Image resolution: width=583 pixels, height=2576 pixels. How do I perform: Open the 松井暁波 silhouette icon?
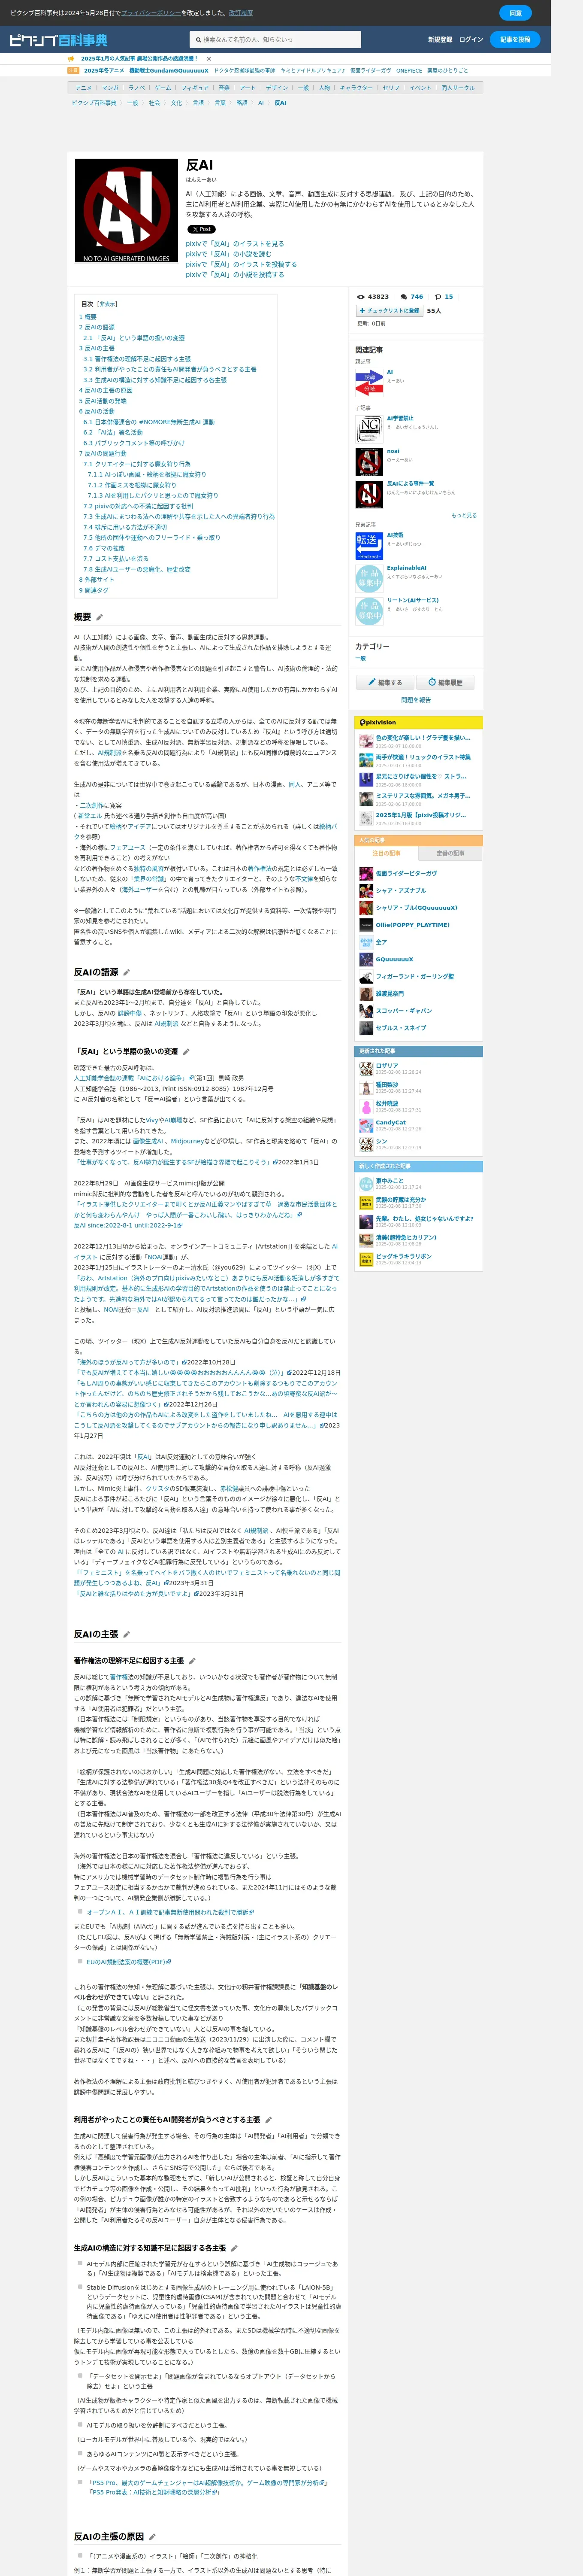click(x=366, y=1106)
